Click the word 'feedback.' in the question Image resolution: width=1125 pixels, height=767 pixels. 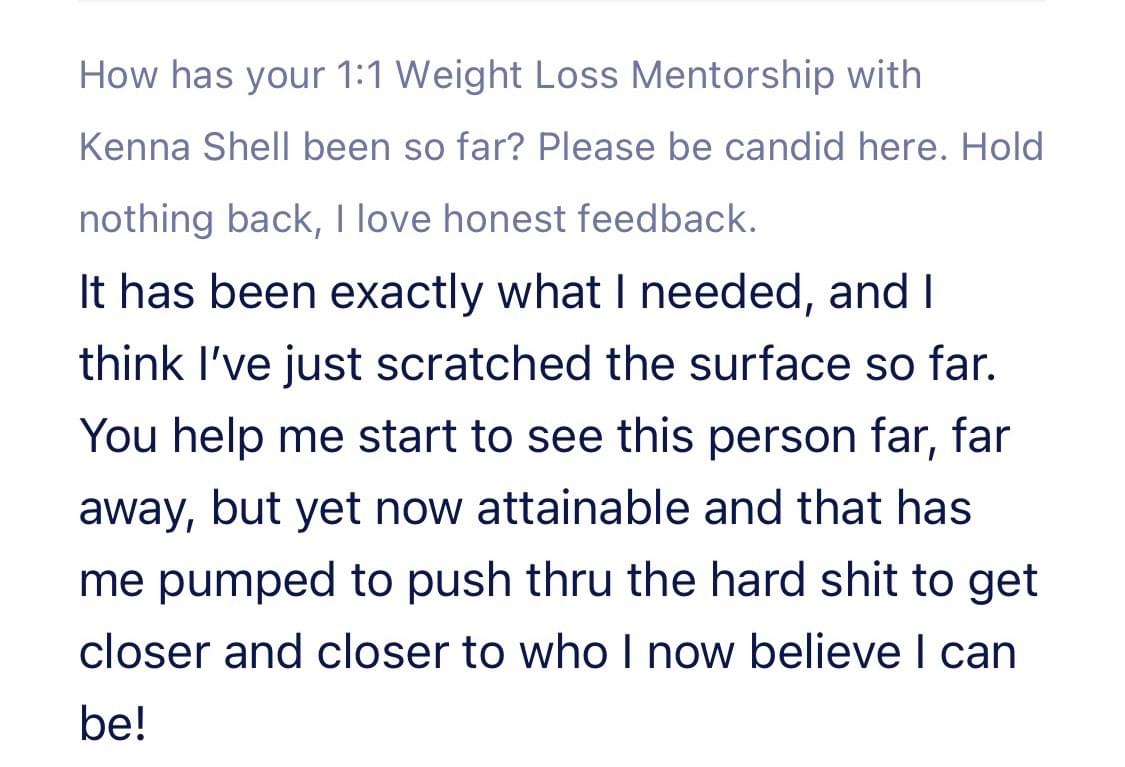pyautogui.click(x=667, y=218)
